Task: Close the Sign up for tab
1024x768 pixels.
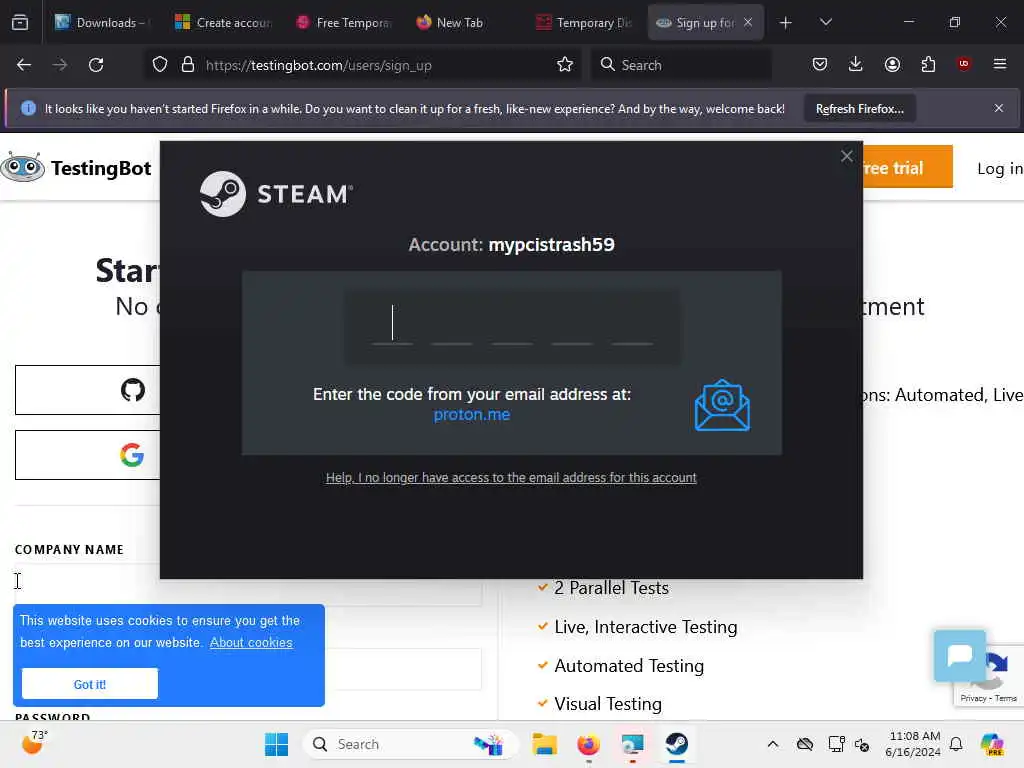Action: point(748,22)
